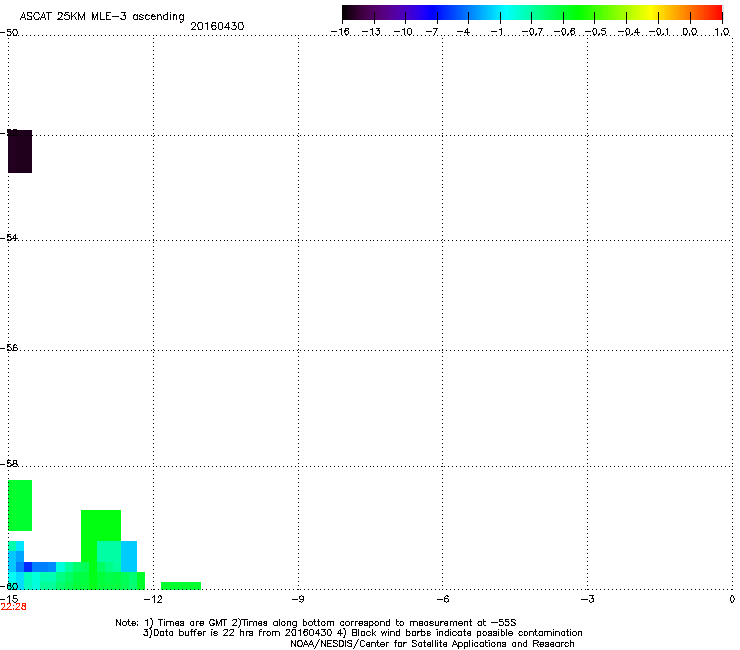Image resolution: width=740 pixels, height=650 pixels.
Task: Click the -12 longitude axis label
Action: pos(152,599)
